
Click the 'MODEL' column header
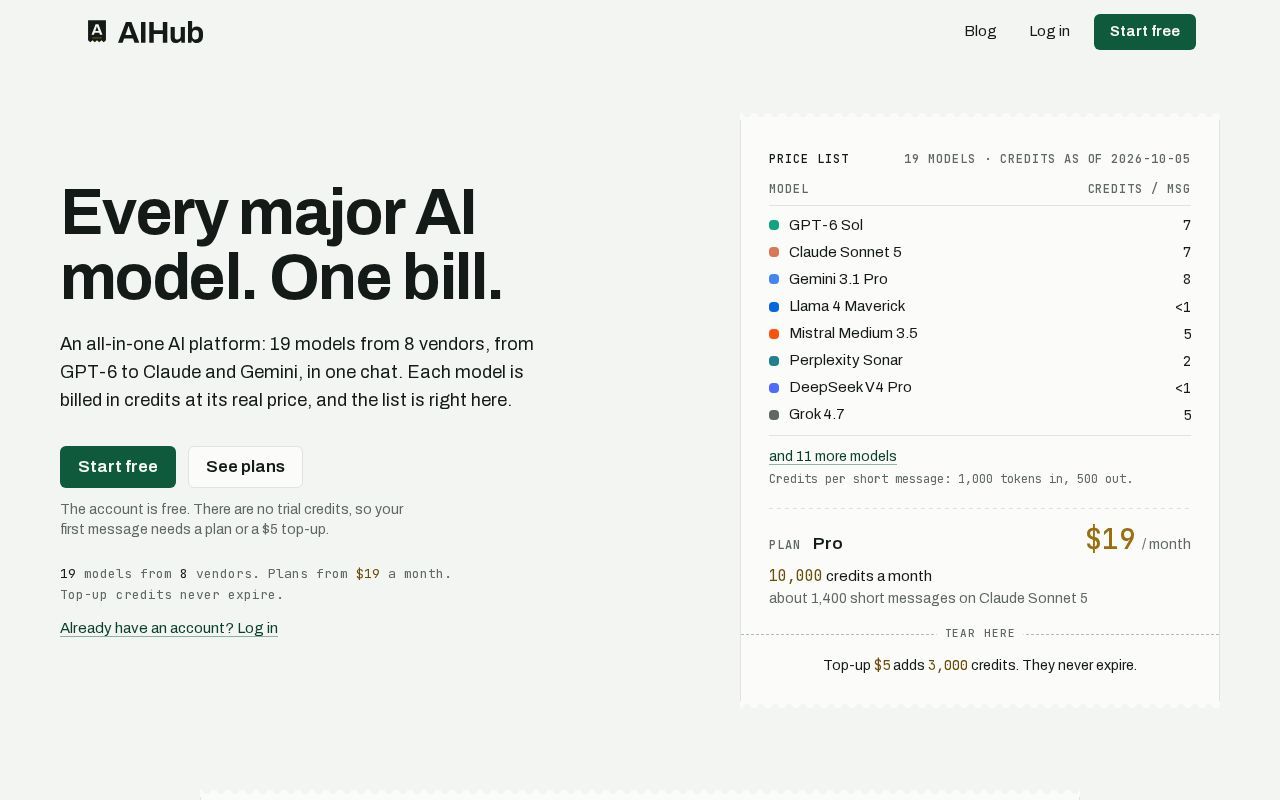click(x=789, y=189)
